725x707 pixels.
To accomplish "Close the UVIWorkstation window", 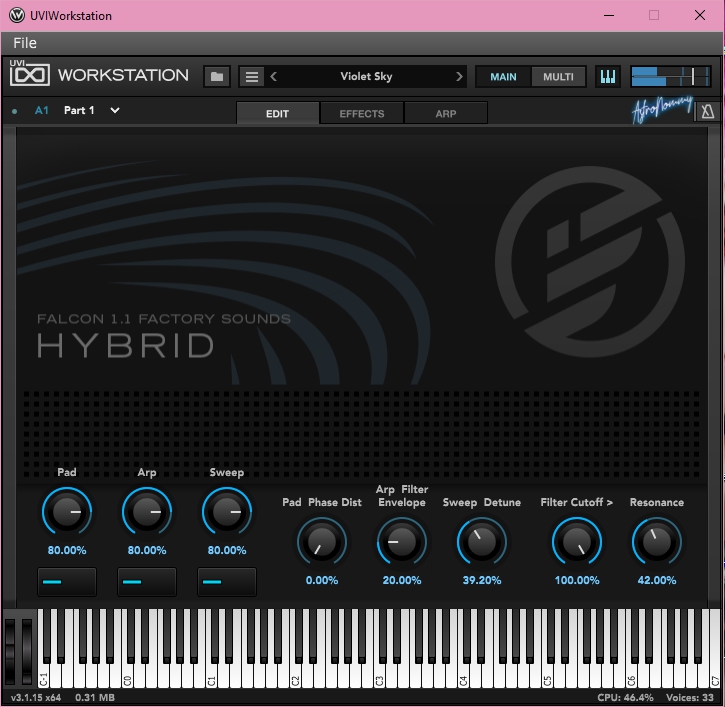I will coord(700,15).
